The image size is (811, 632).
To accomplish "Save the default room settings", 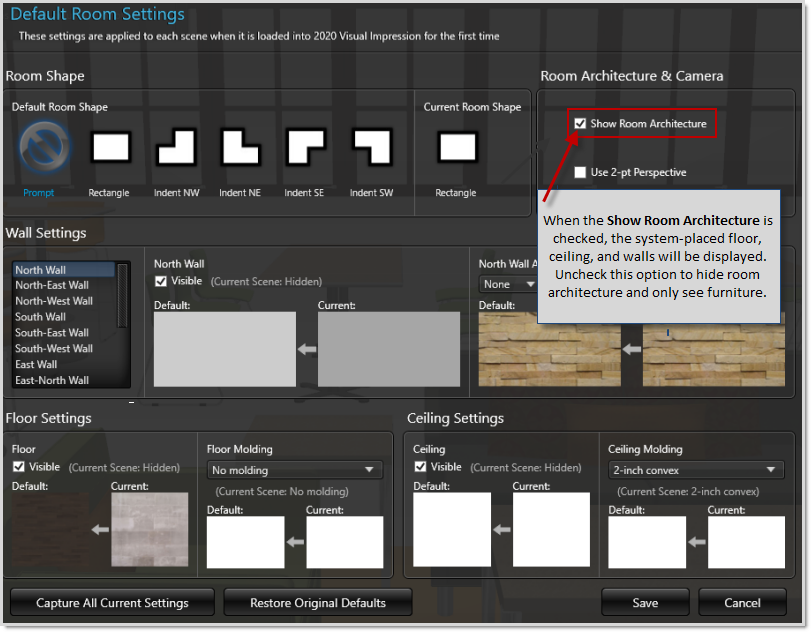I will pyautogui.click(x=645, y=603).
